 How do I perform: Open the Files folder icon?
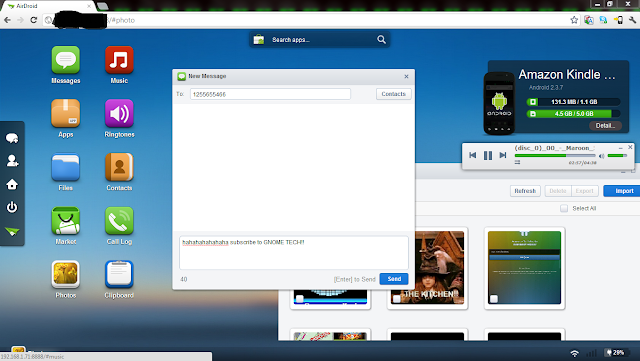point(65,167)
